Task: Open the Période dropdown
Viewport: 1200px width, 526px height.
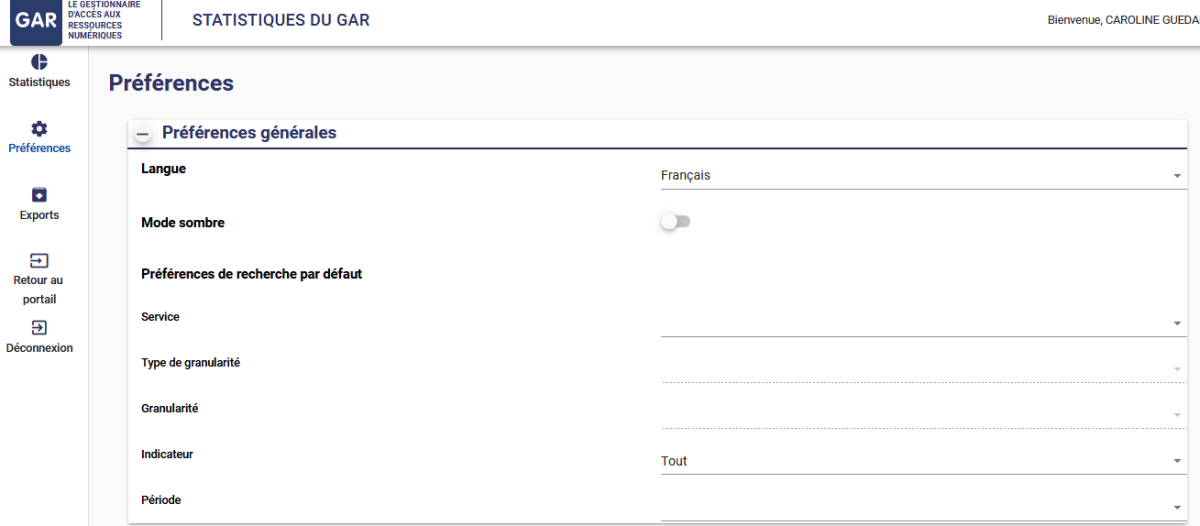Action: (x=920, y=506)
